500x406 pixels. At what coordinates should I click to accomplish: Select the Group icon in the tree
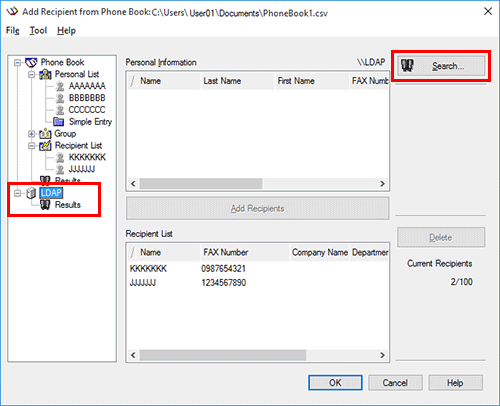point(45,134)
